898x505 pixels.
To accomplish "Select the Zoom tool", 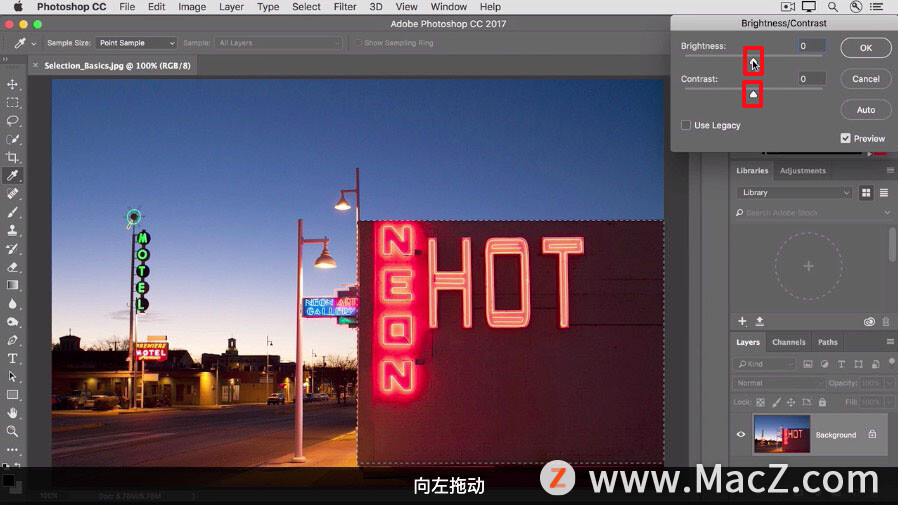I will pos(12,431).
